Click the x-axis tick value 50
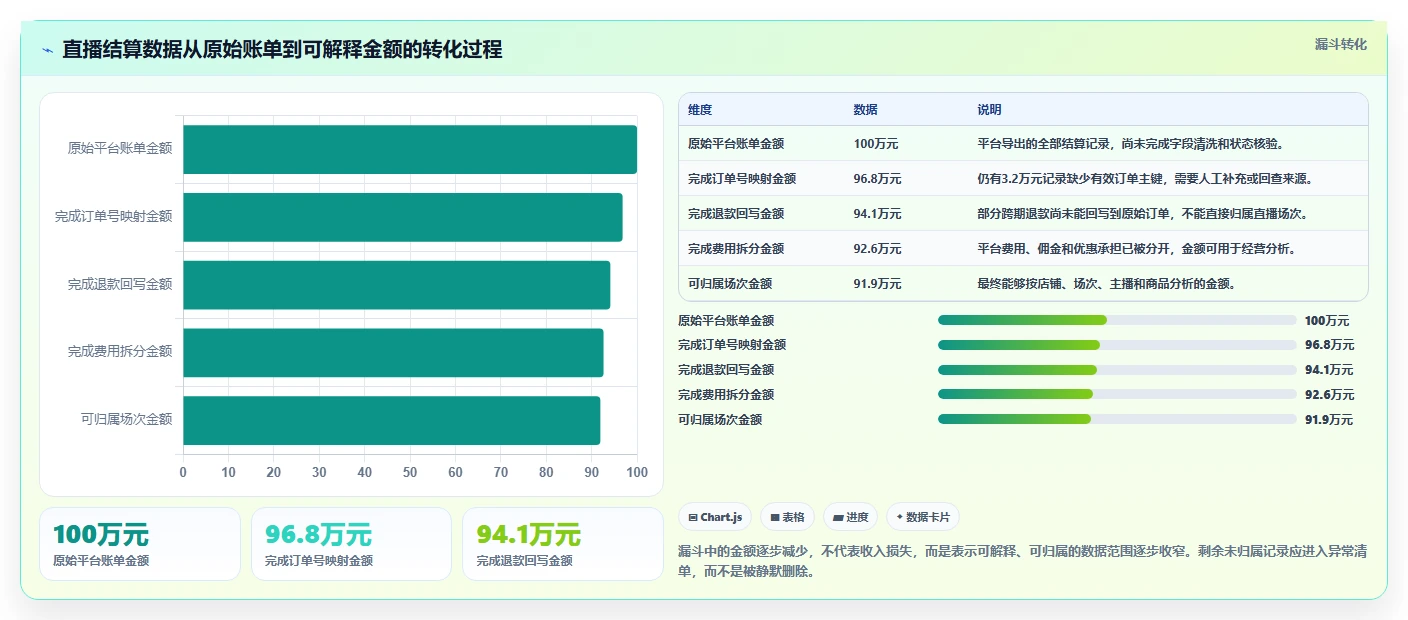Image resolution: width=1408 pixels, height=620 pixels. [410, 472]
